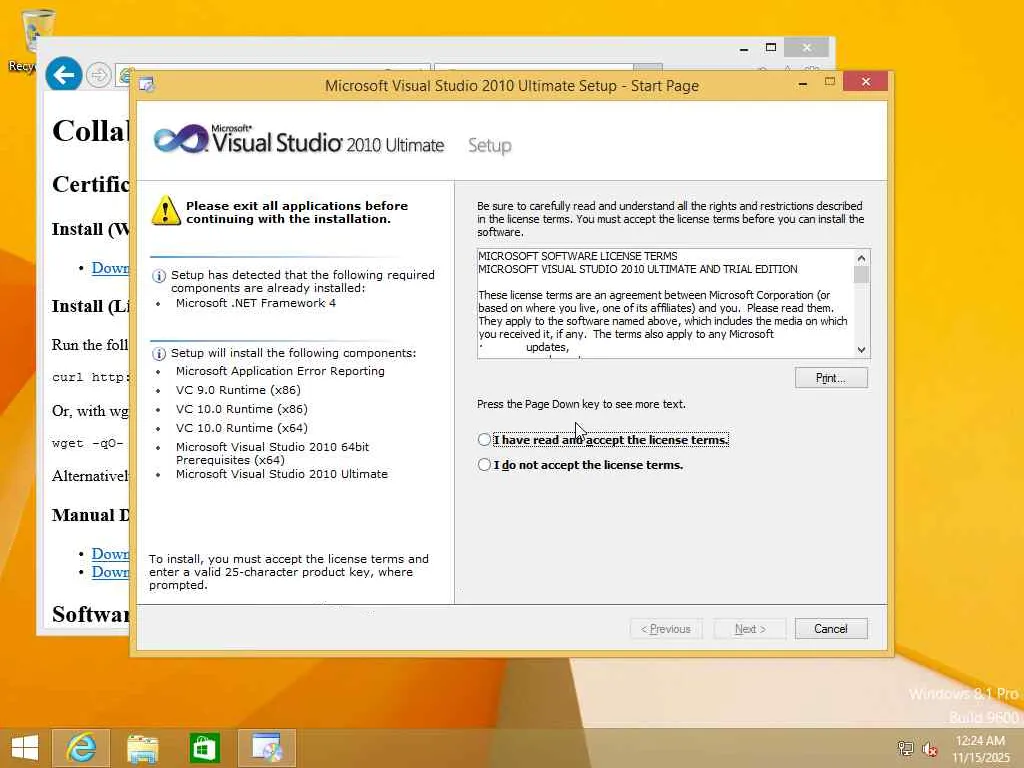
Task: Click the muted volume tray icon
Action: click(x=929, y=749)
